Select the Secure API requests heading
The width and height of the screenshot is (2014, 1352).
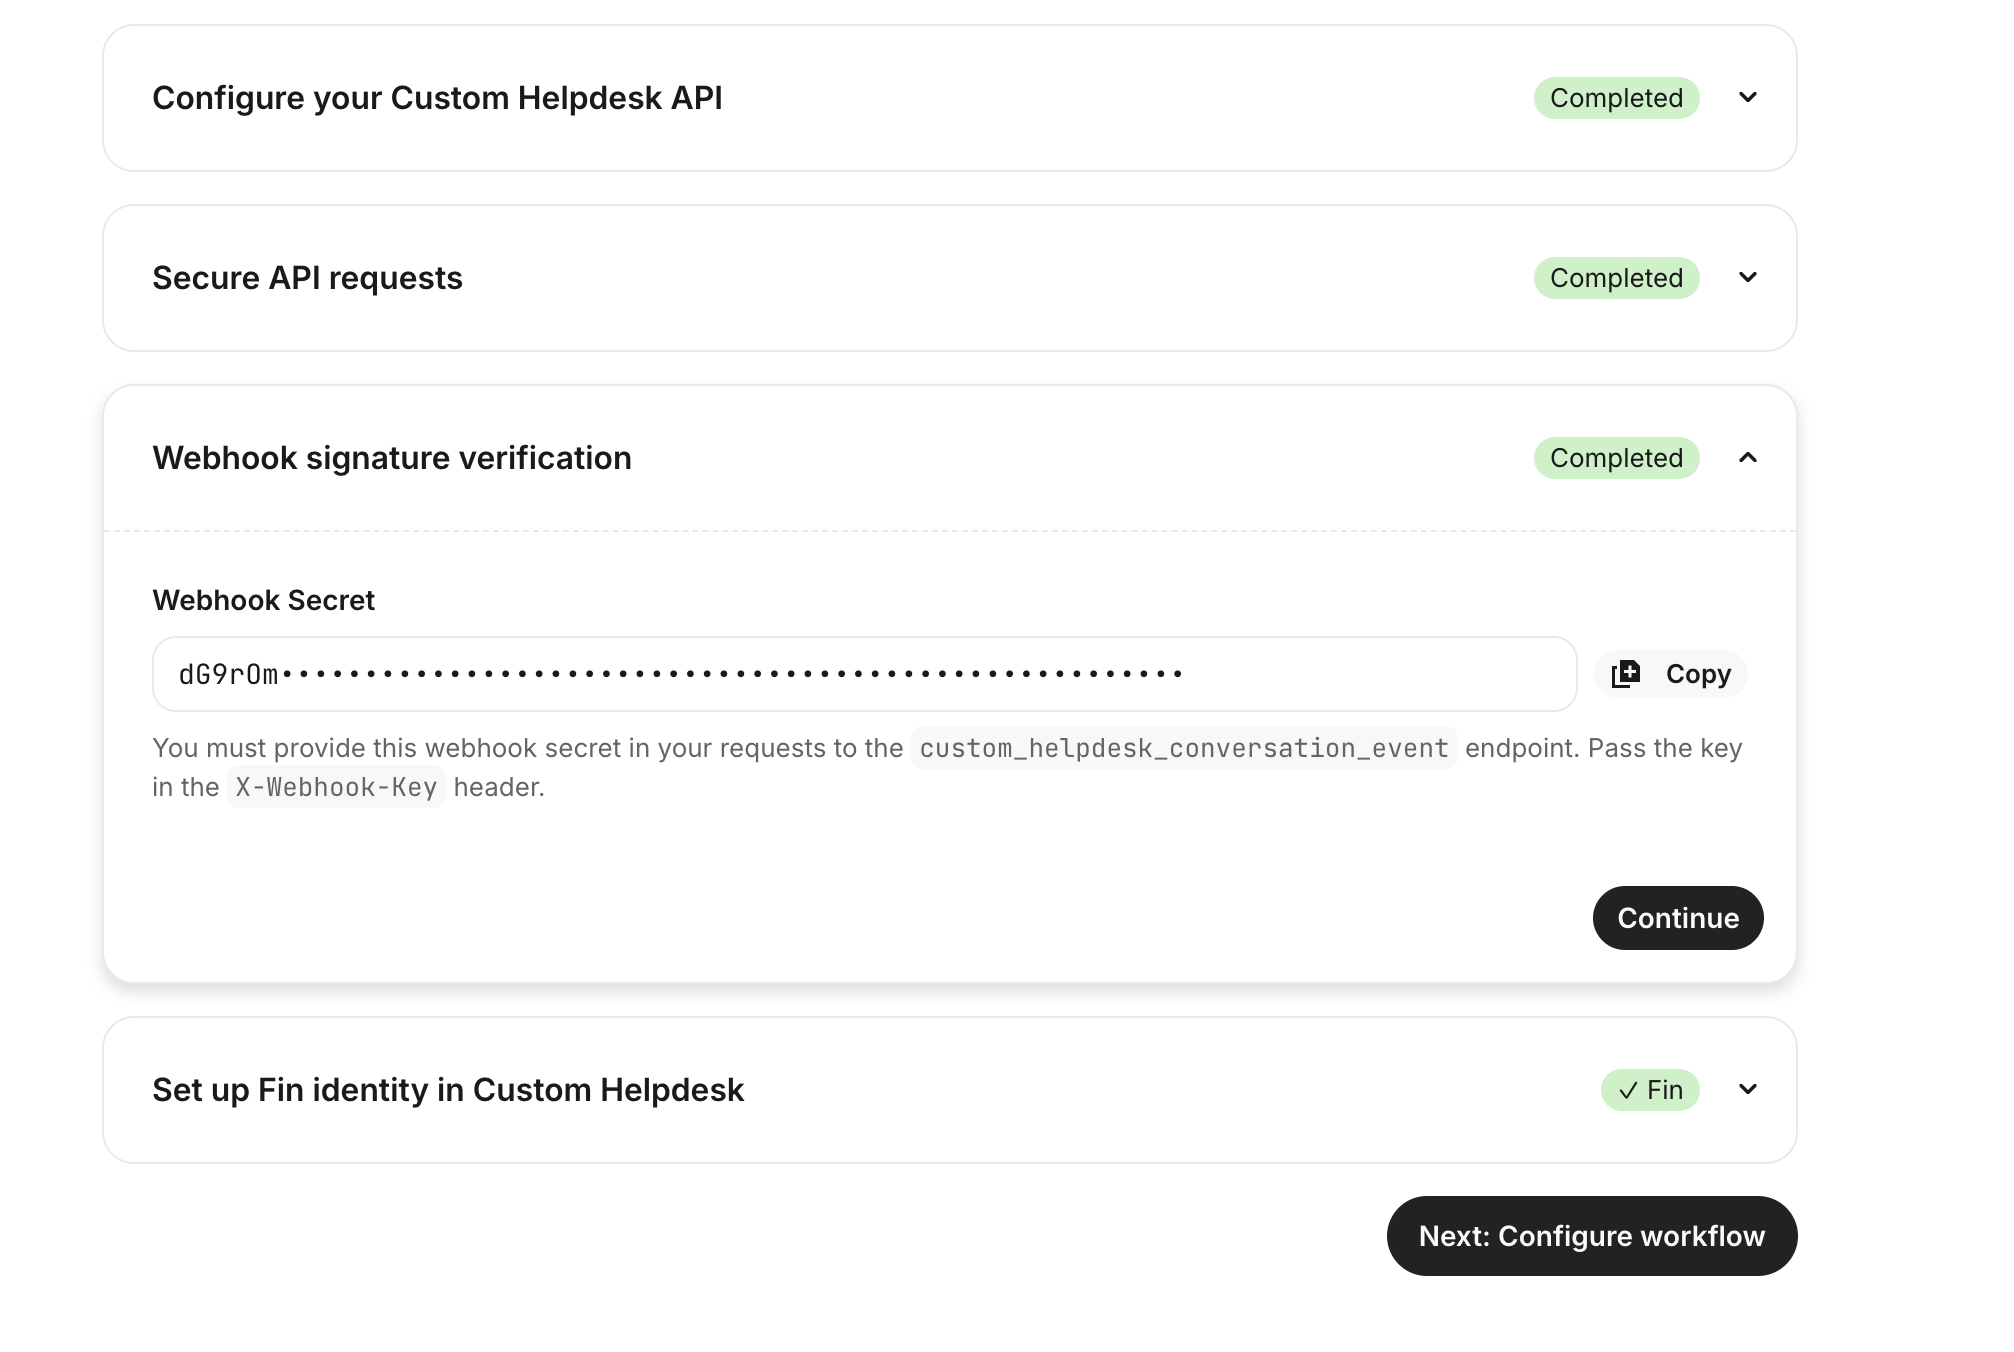click(307, 278)
